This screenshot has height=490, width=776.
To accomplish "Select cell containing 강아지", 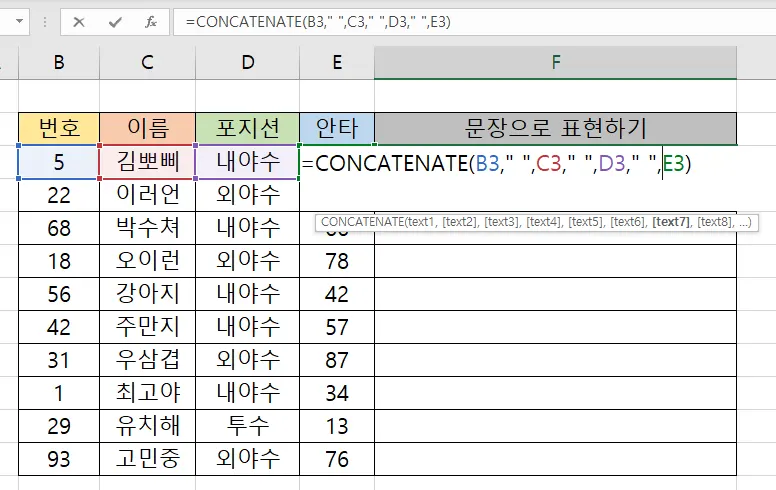I will [x=147, y=294].
